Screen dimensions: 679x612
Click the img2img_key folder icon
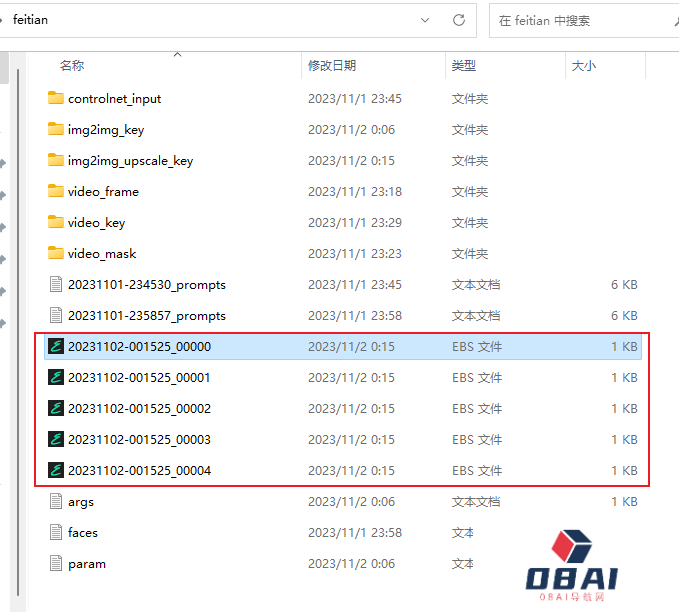[x=55, y=129]
